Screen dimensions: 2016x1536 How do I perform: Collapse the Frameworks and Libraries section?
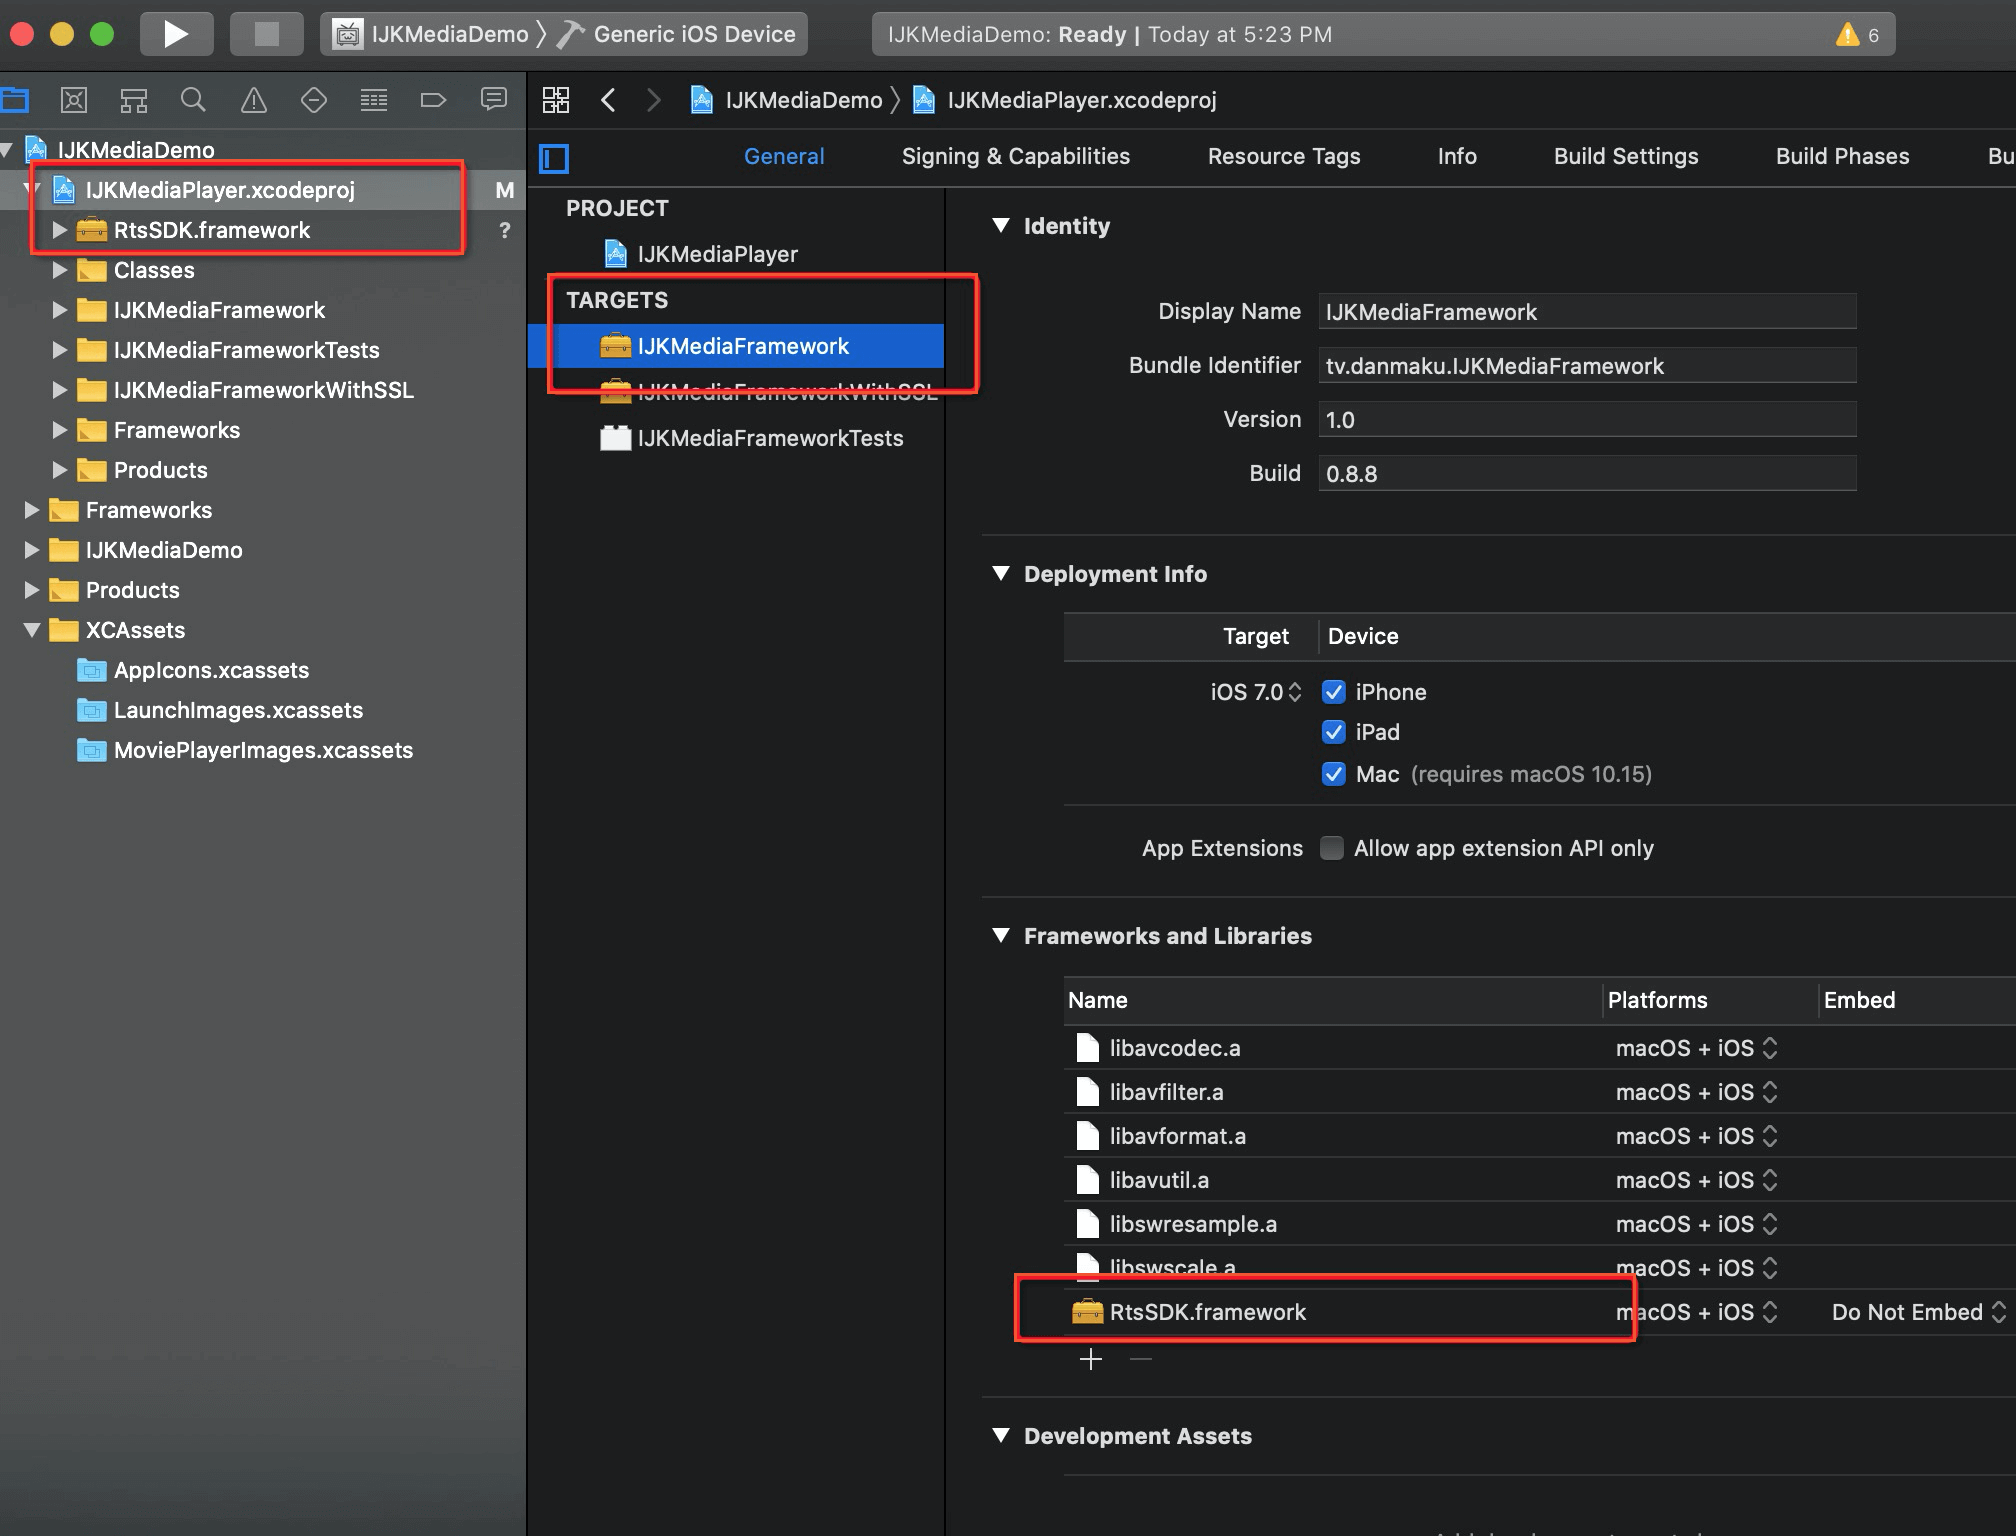(x=1001, y=935)
